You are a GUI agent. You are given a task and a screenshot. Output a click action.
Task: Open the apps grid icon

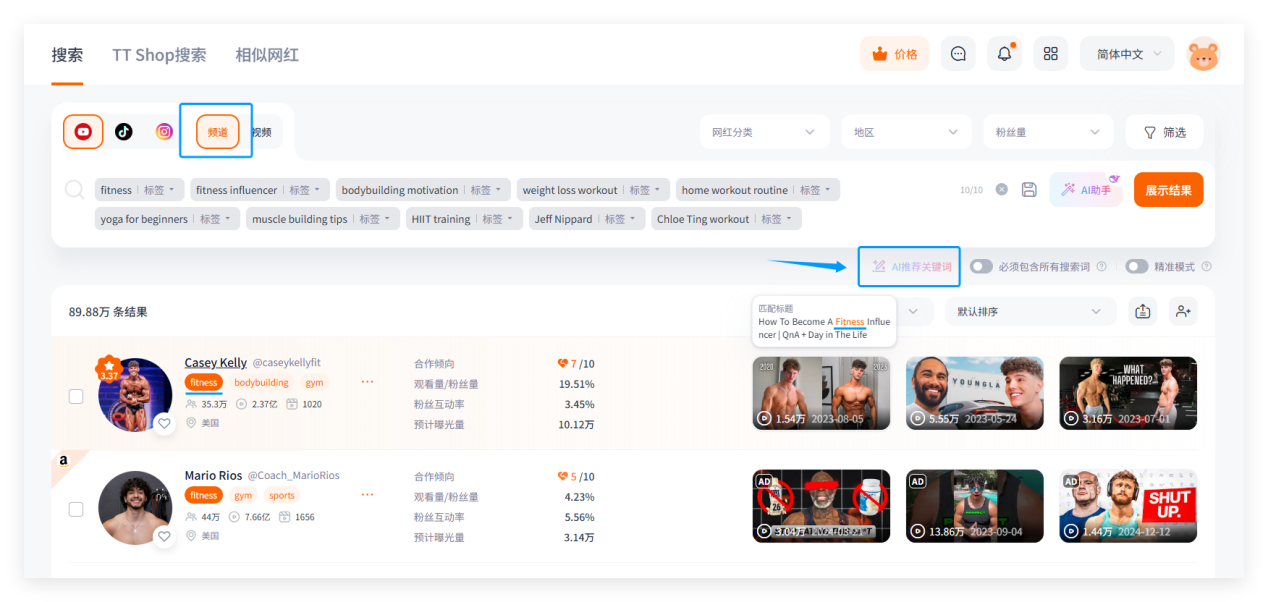(x=1050, y=54)
